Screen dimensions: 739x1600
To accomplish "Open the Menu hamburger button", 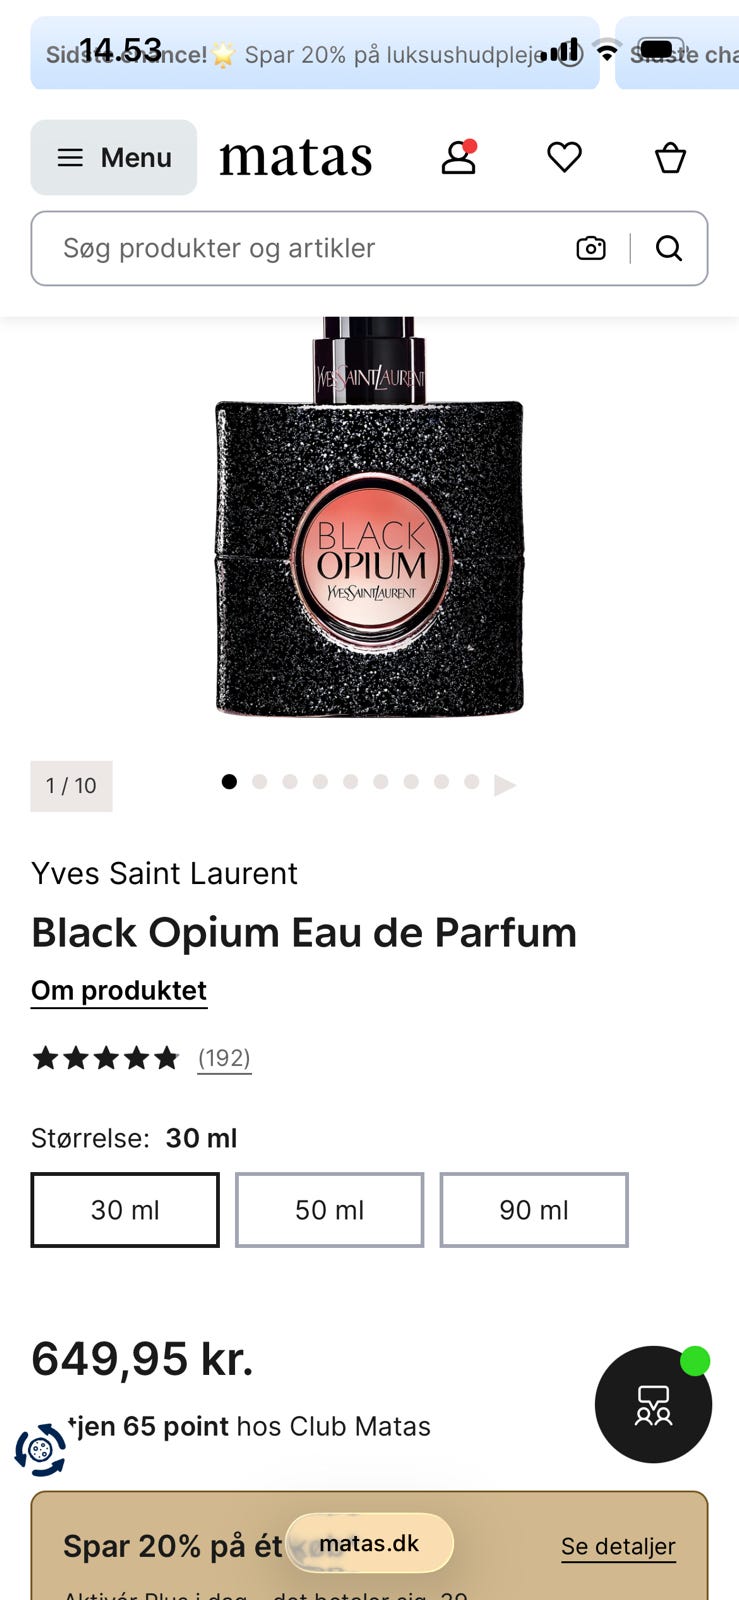I will pyautogui.click(x=114, y=157).
